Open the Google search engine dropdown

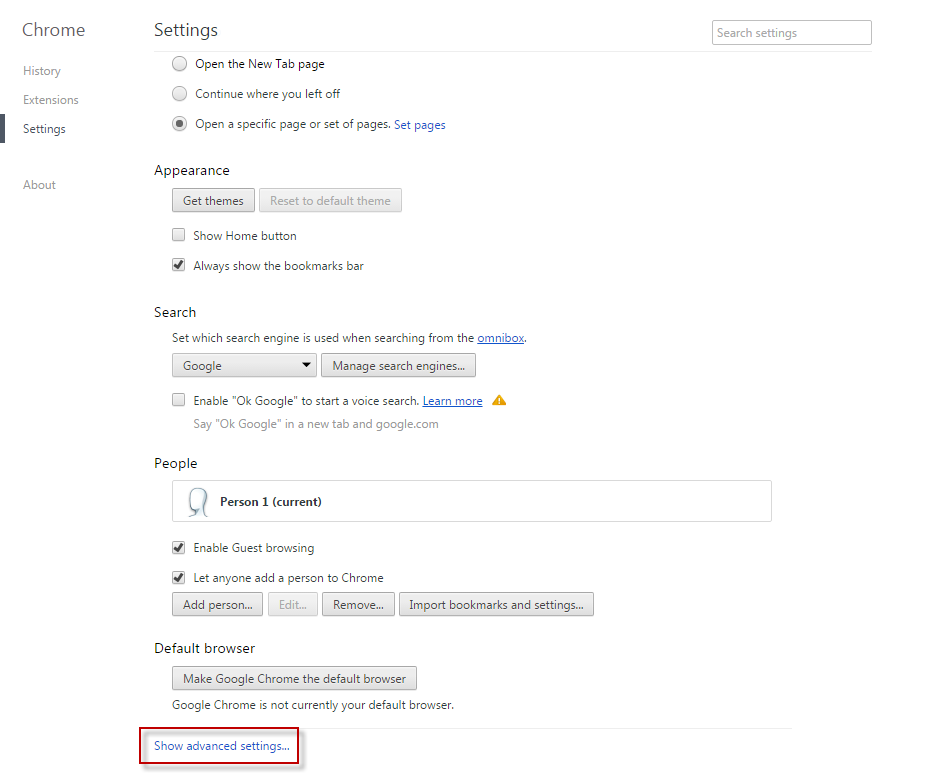point(244,365)
